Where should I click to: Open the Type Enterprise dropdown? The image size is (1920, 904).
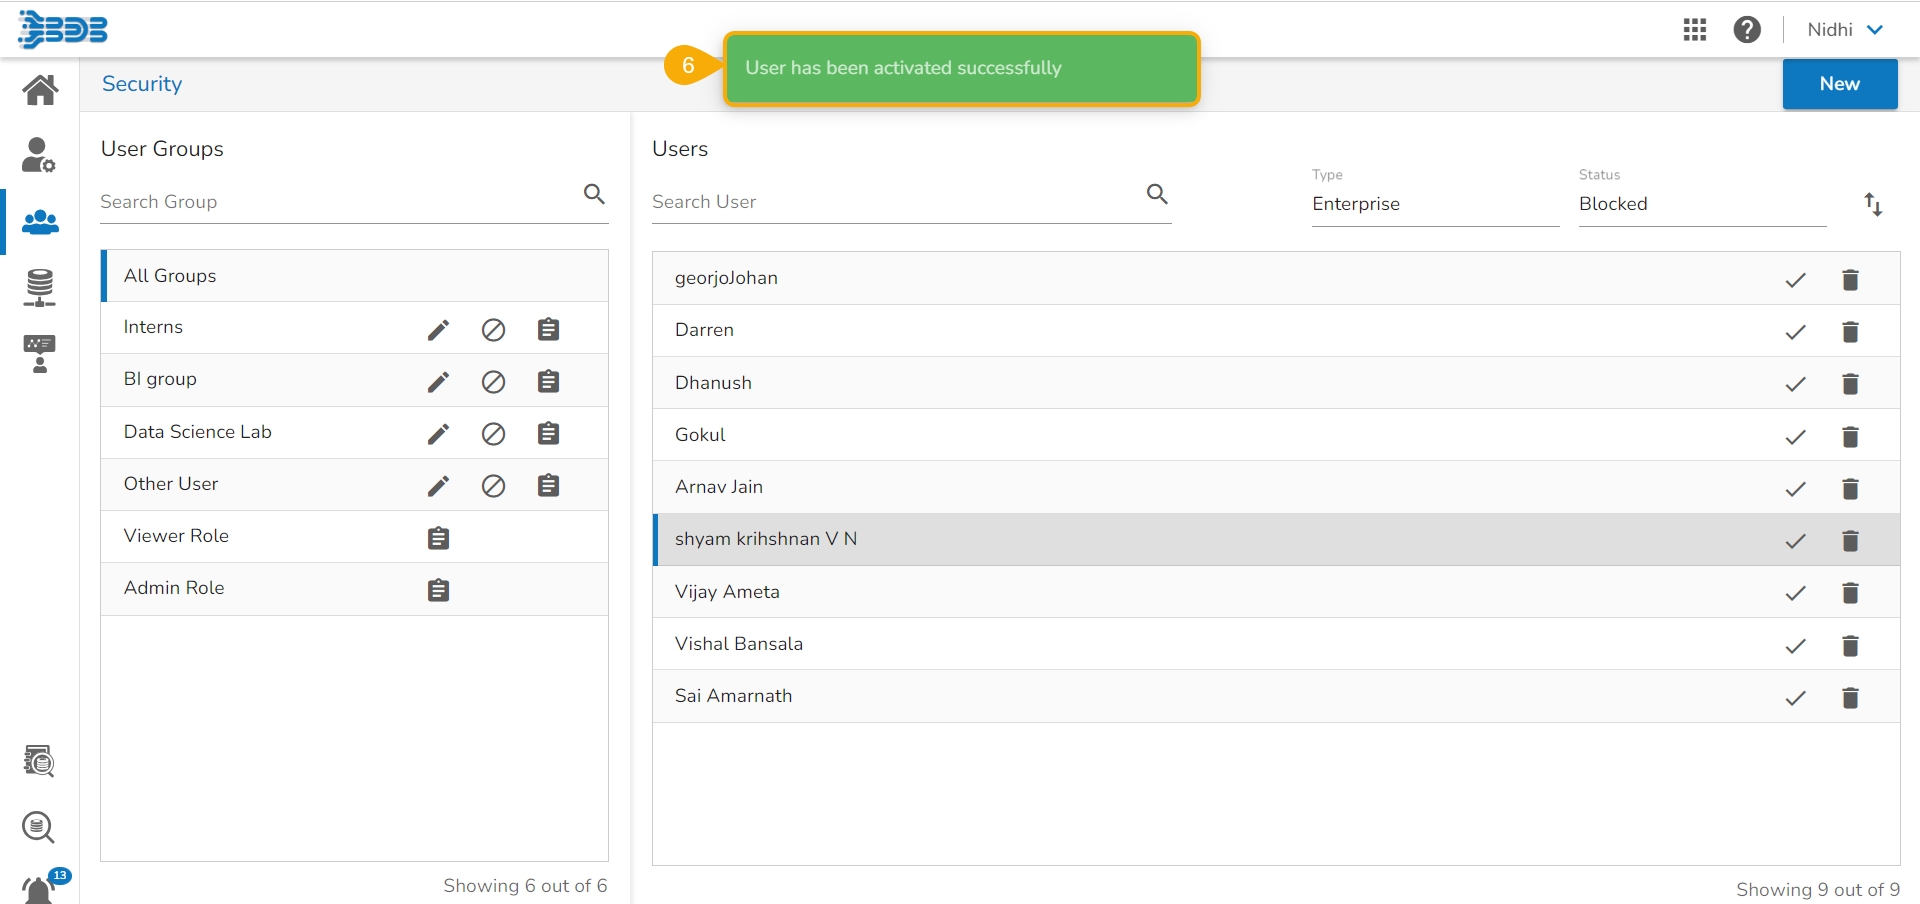1435,204
